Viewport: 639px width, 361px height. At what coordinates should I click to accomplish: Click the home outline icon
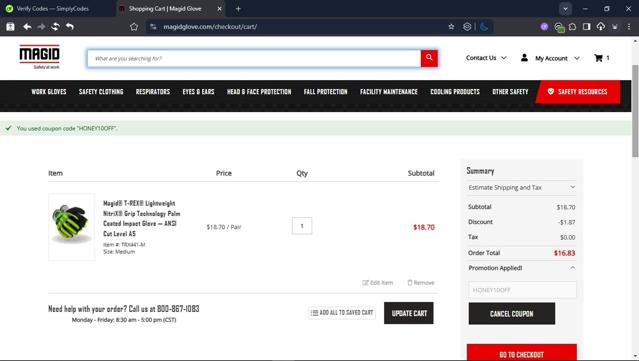(x=134, y=26)
